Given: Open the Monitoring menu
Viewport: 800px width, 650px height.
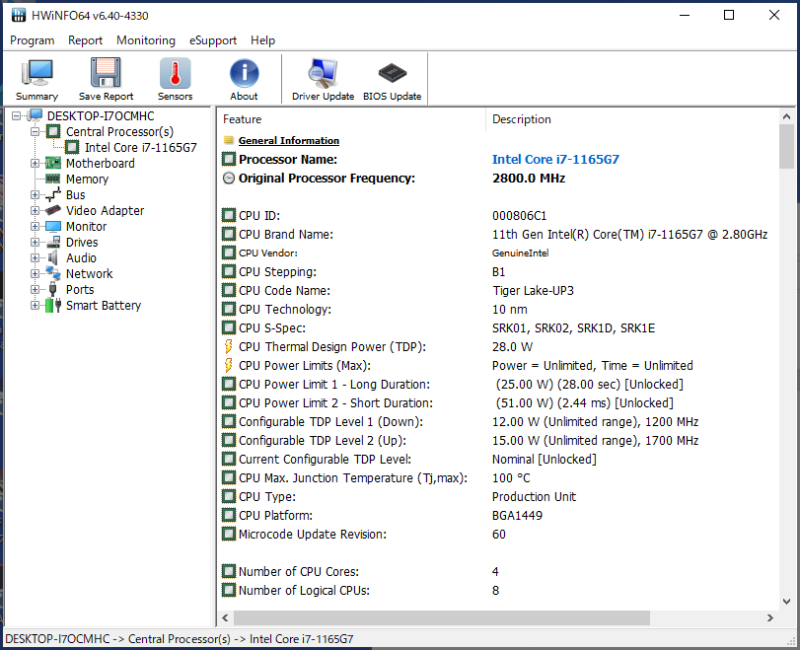Looking at the screenshot, I should (145, 40).
